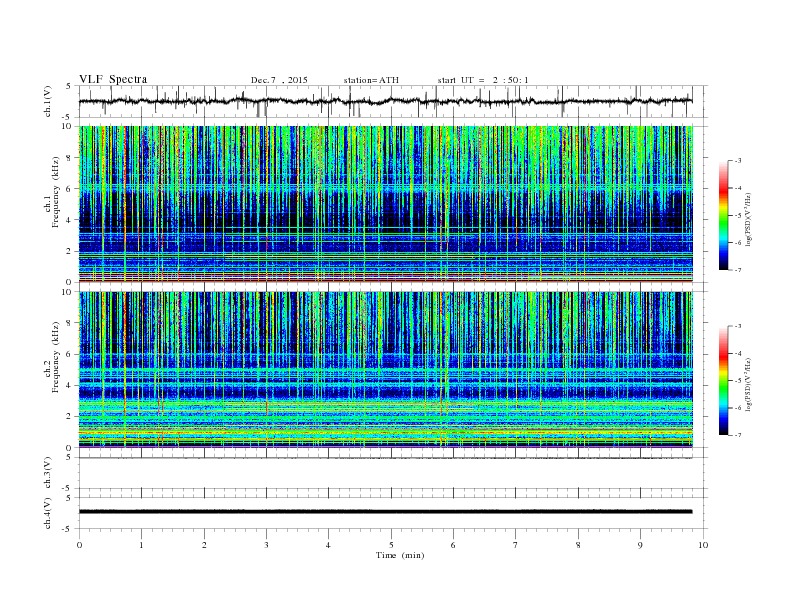792x612 pixels.
Task: Click time axis tick label "9"
Action: [x=640, y=545]
